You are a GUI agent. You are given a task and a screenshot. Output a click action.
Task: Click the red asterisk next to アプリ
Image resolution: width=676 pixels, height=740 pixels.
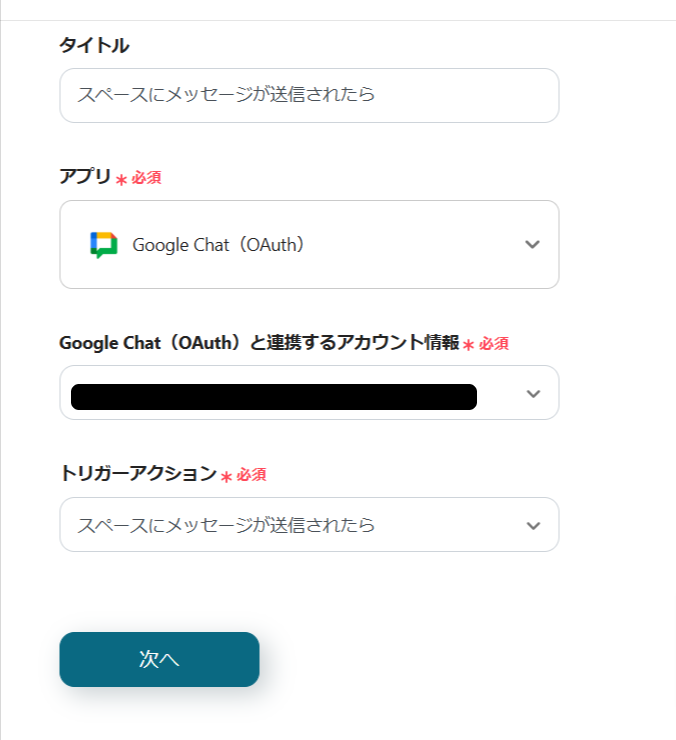(x=121, y=180)
